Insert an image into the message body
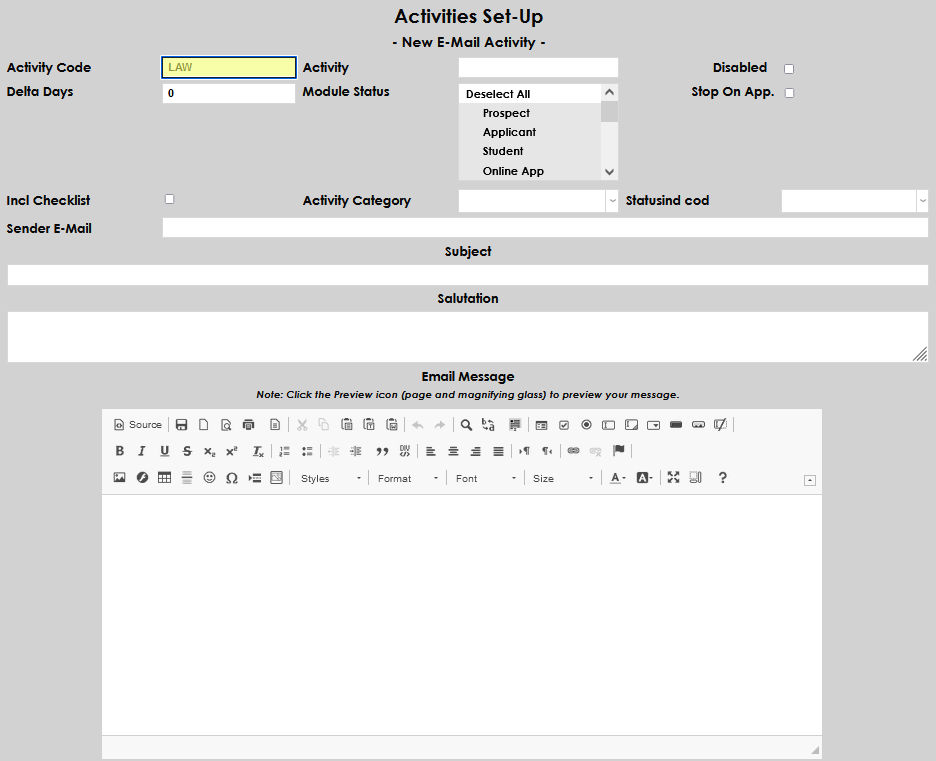The width and height of the screenshot is (936, 761). 120,477
